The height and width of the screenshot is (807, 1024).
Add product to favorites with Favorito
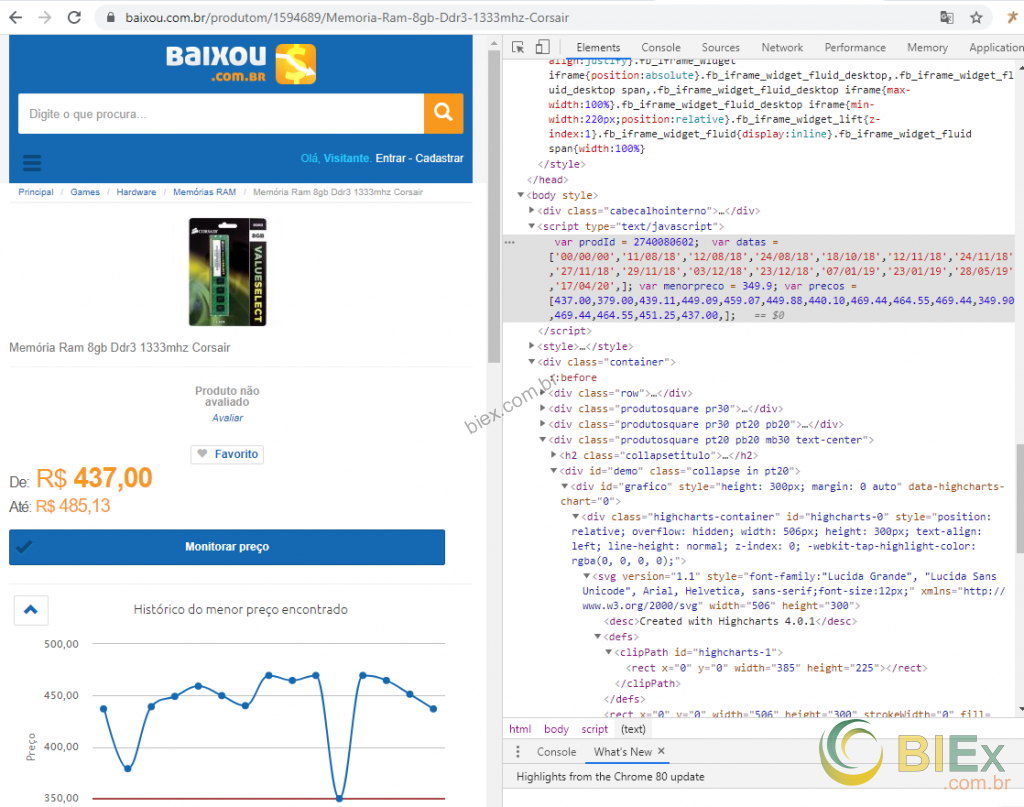(227, 454)
